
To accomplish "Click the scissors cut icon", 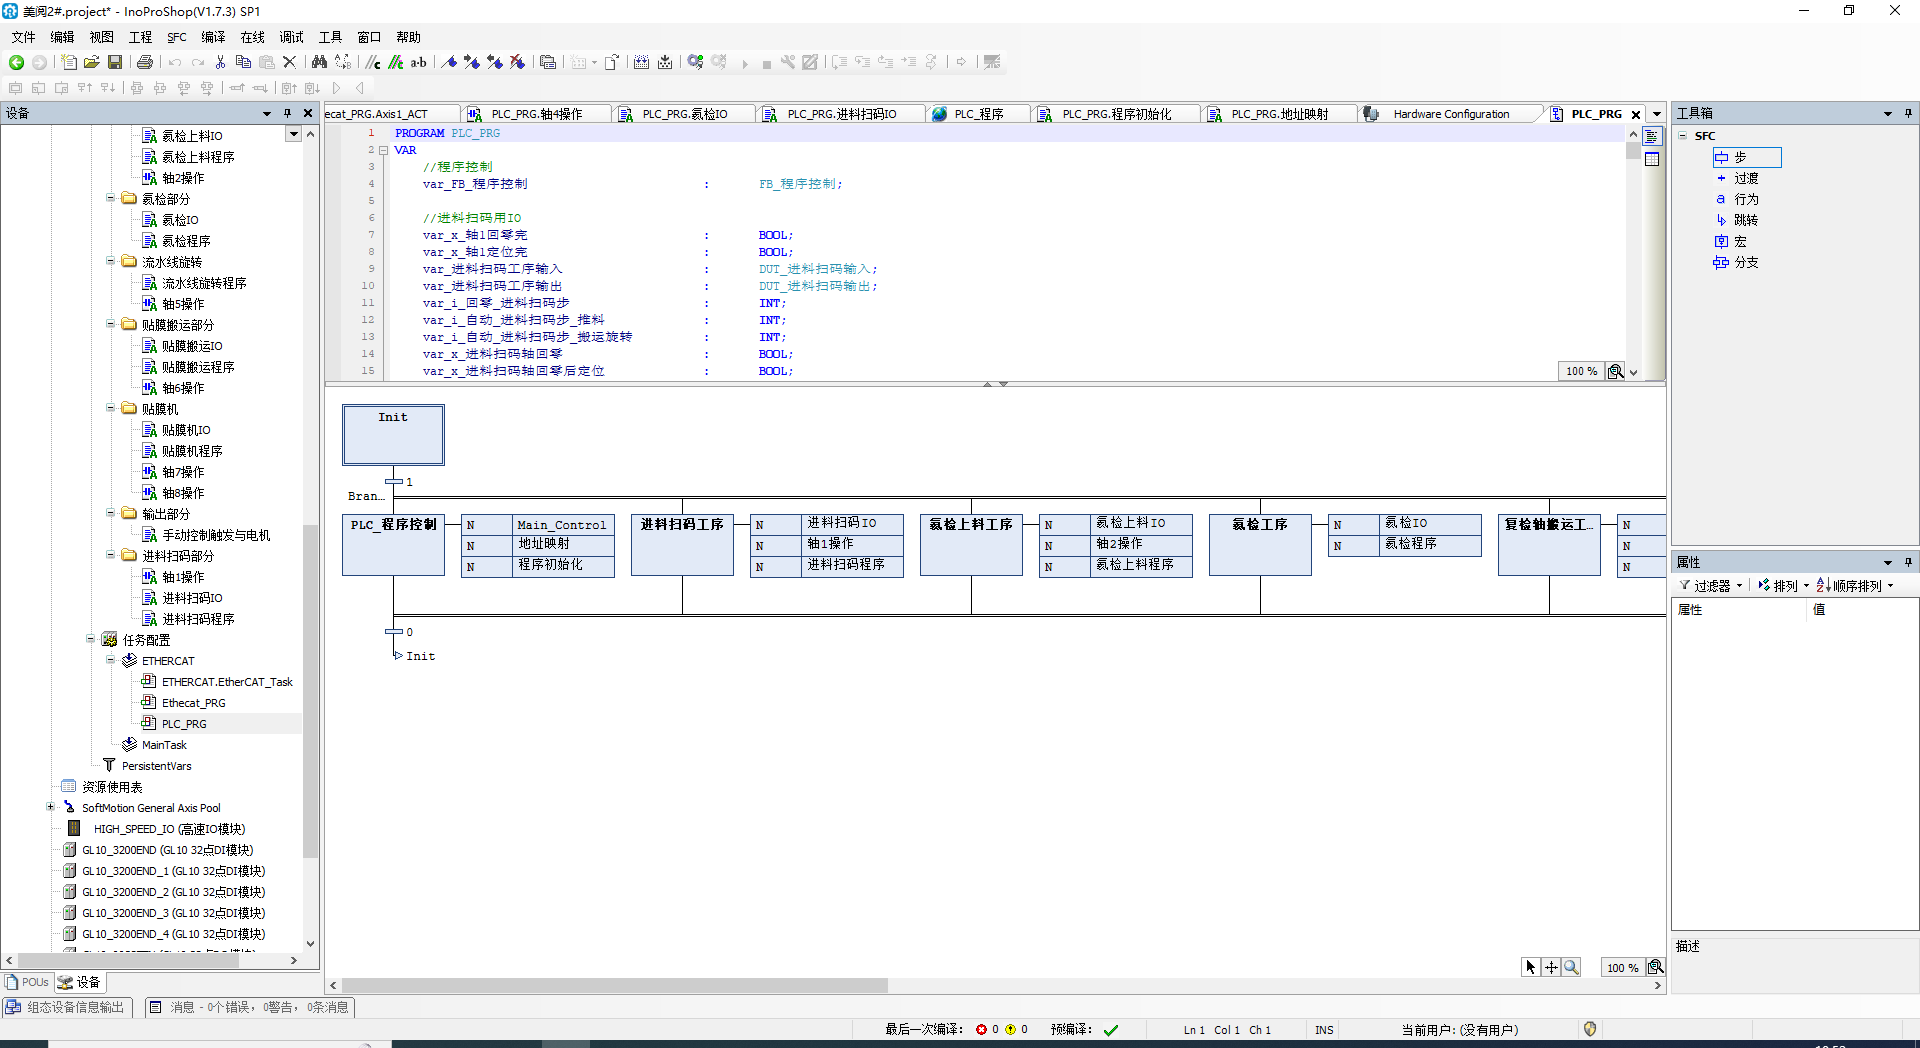I will 220,62.
